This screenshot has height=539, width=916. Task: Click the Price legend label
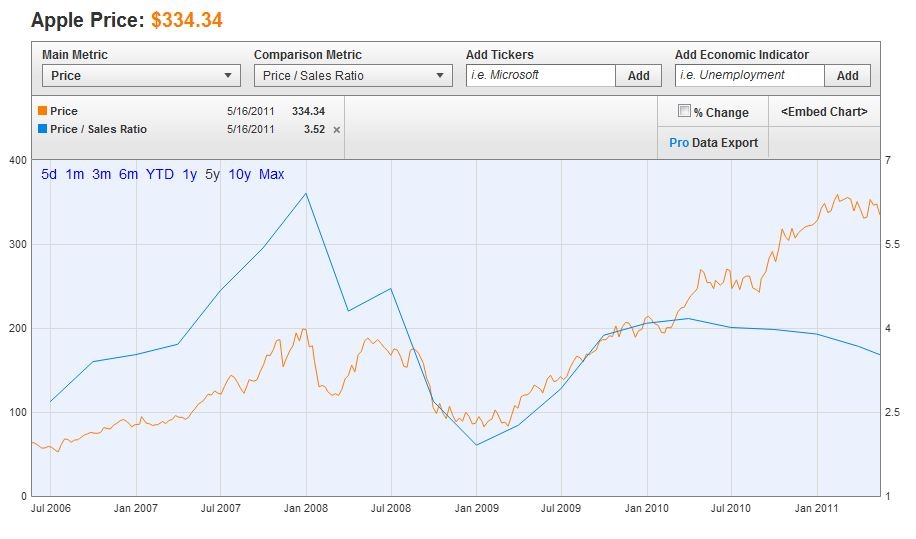coord(64,111)
